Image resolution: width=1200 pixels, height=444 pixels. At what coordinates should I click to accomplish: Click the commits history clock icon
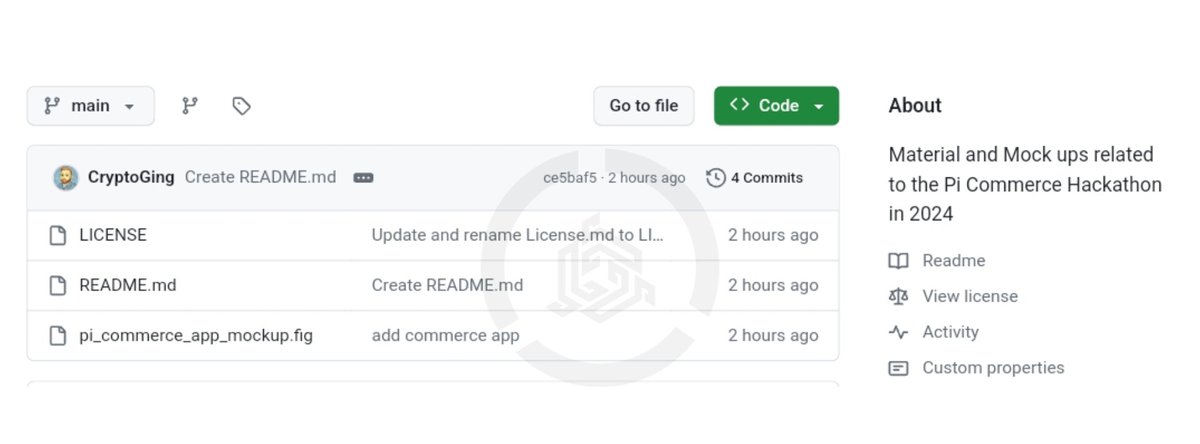[x=716, y=178]
